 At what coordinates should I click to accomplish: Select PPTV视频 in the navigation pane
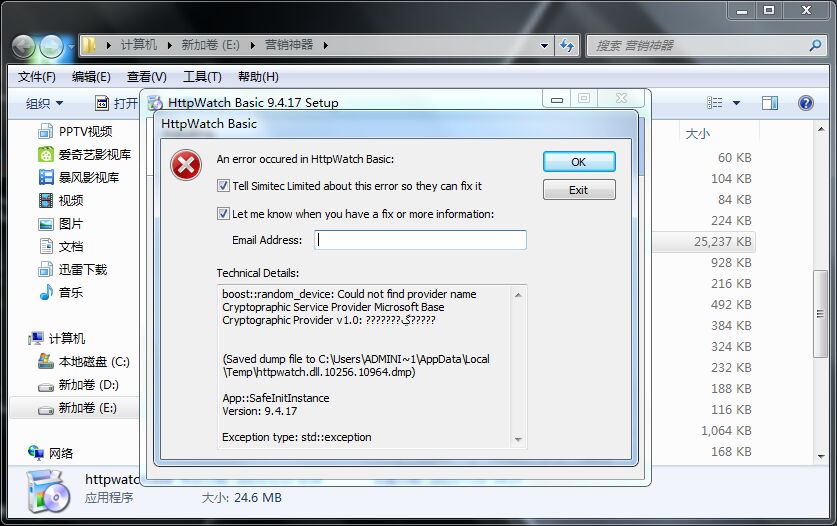pyautogui.click(x=85, y=132)
